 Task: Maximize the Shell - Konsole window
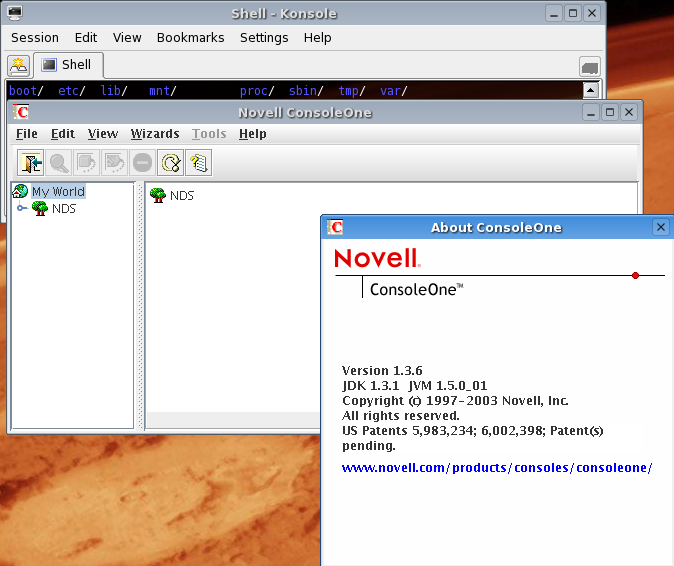coord(573,13)
